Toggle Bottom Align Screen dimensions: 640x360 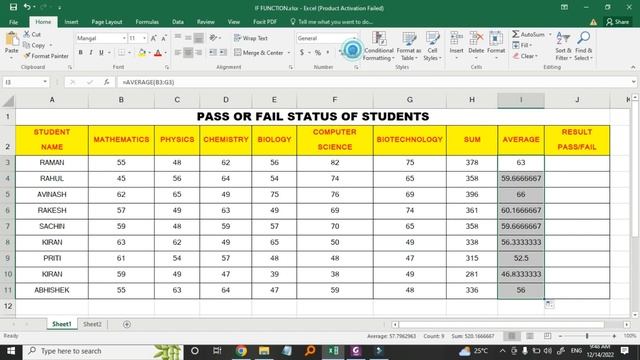198,38
